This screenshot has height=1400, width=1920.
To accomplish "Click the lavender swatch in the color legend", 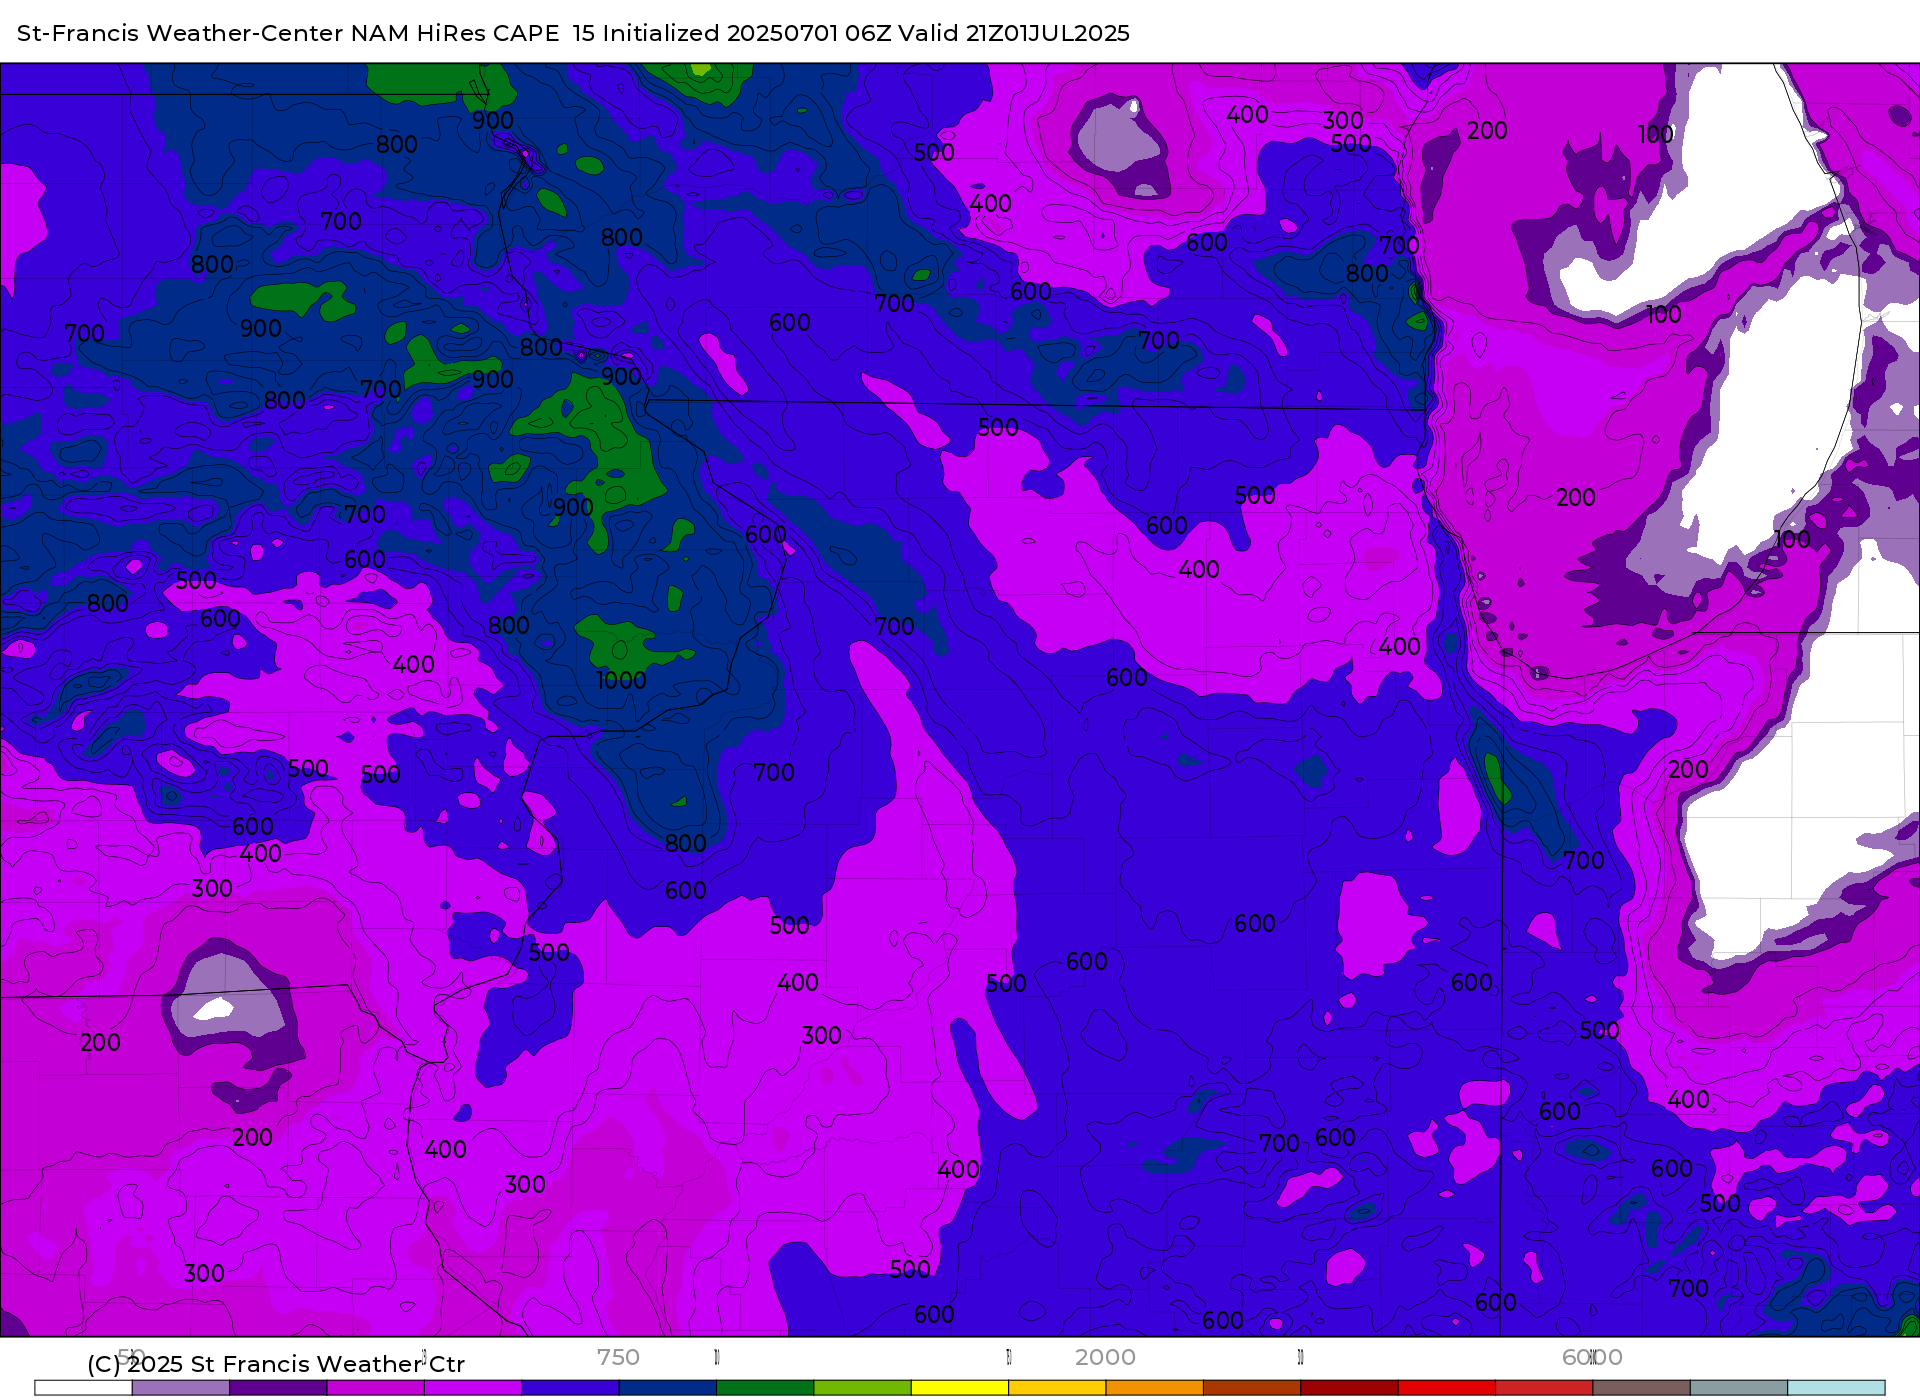I will click(181, 1388).
